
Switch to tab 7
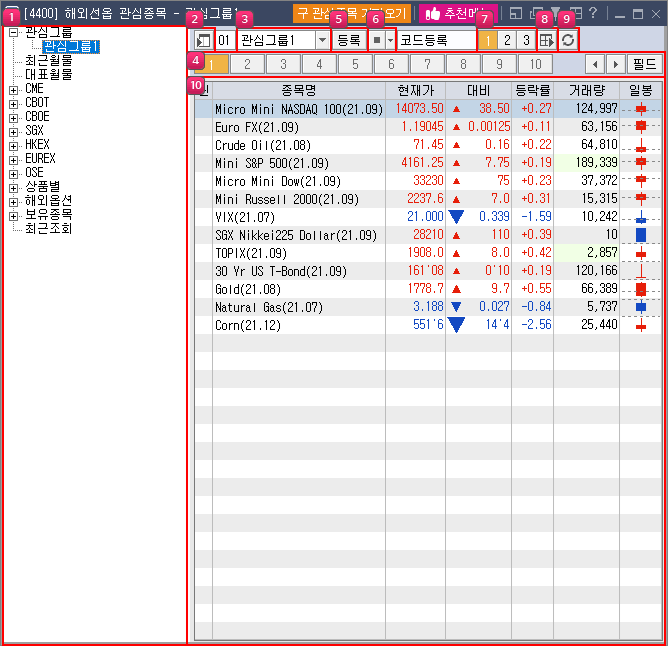click(427, 64)
